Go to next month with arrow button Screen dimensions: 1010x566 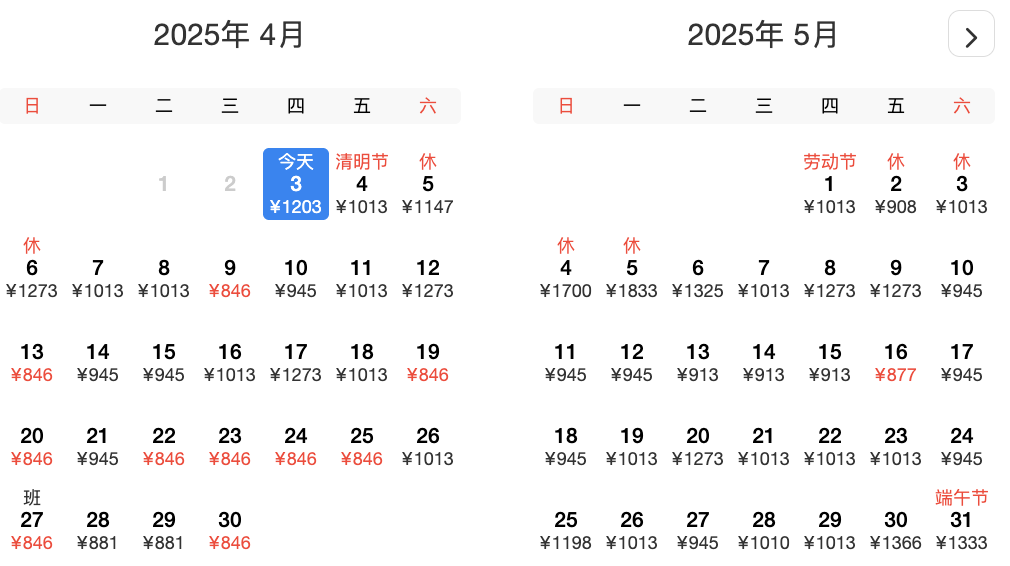(x=971, y=34)
